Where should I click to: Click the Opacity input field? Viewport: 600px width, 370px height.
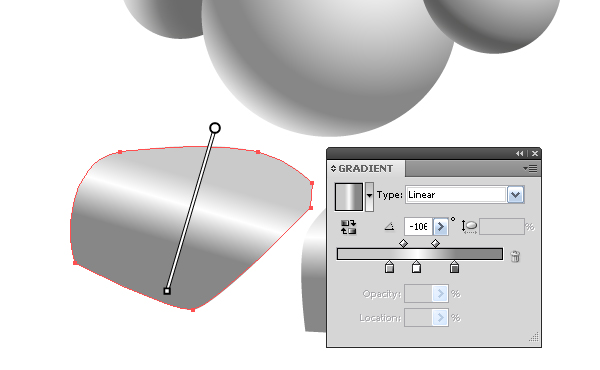418,294
